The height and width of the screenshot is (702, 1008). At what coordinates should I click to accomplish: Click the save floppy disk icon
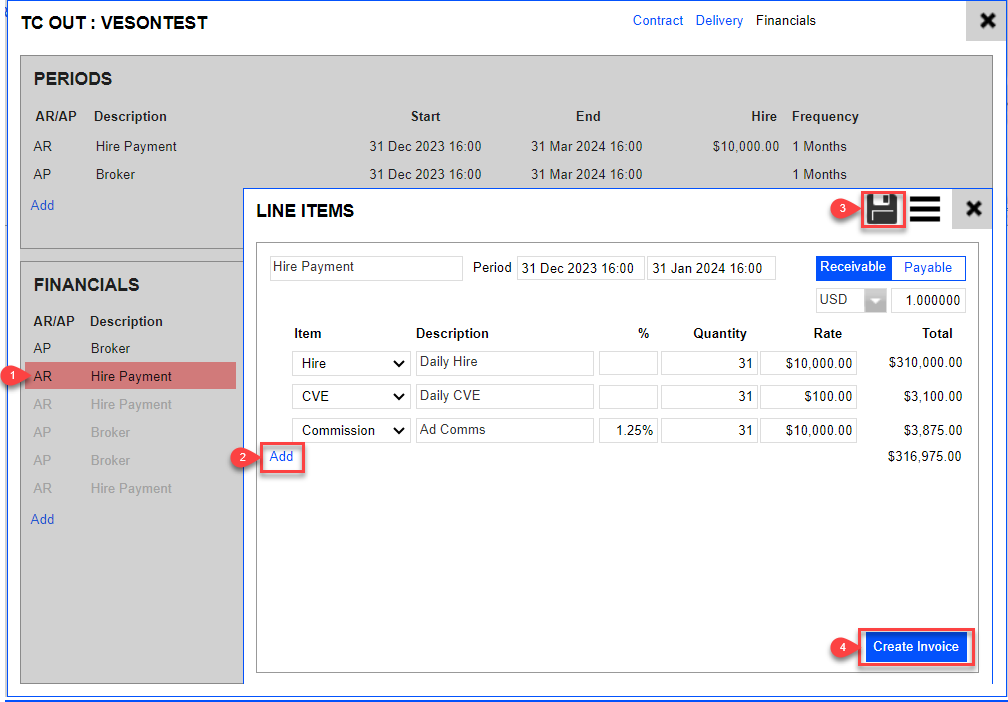click(x=882, y=209)
